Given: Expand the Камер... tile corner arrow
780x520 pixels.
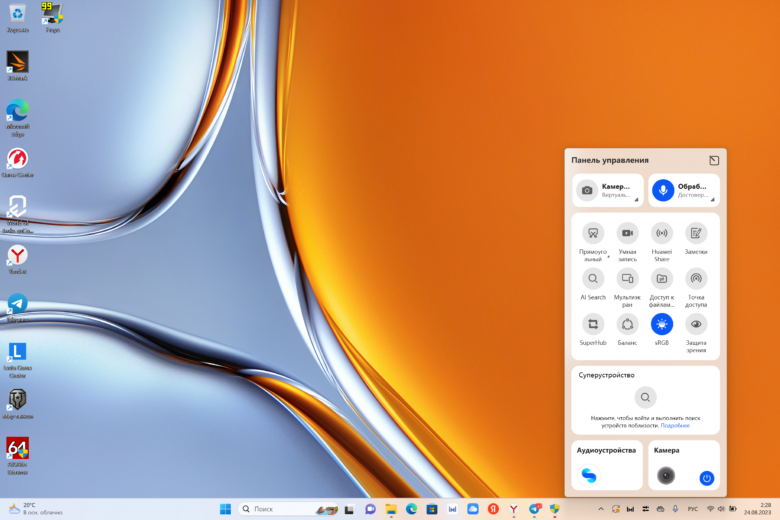Looking at the screenshot, I should click(636, 200).
